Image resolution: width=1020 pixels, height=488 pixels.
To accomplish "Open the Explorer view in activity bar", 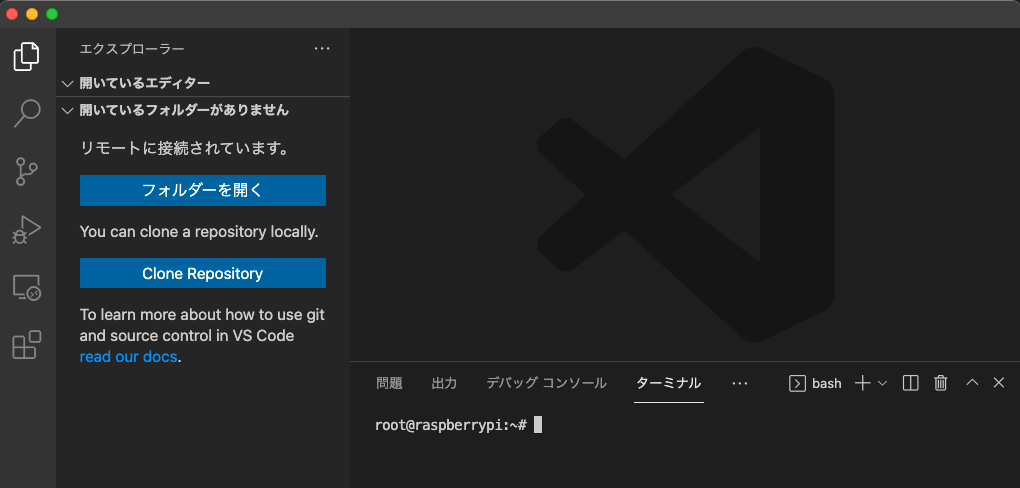I will [27, 57].
